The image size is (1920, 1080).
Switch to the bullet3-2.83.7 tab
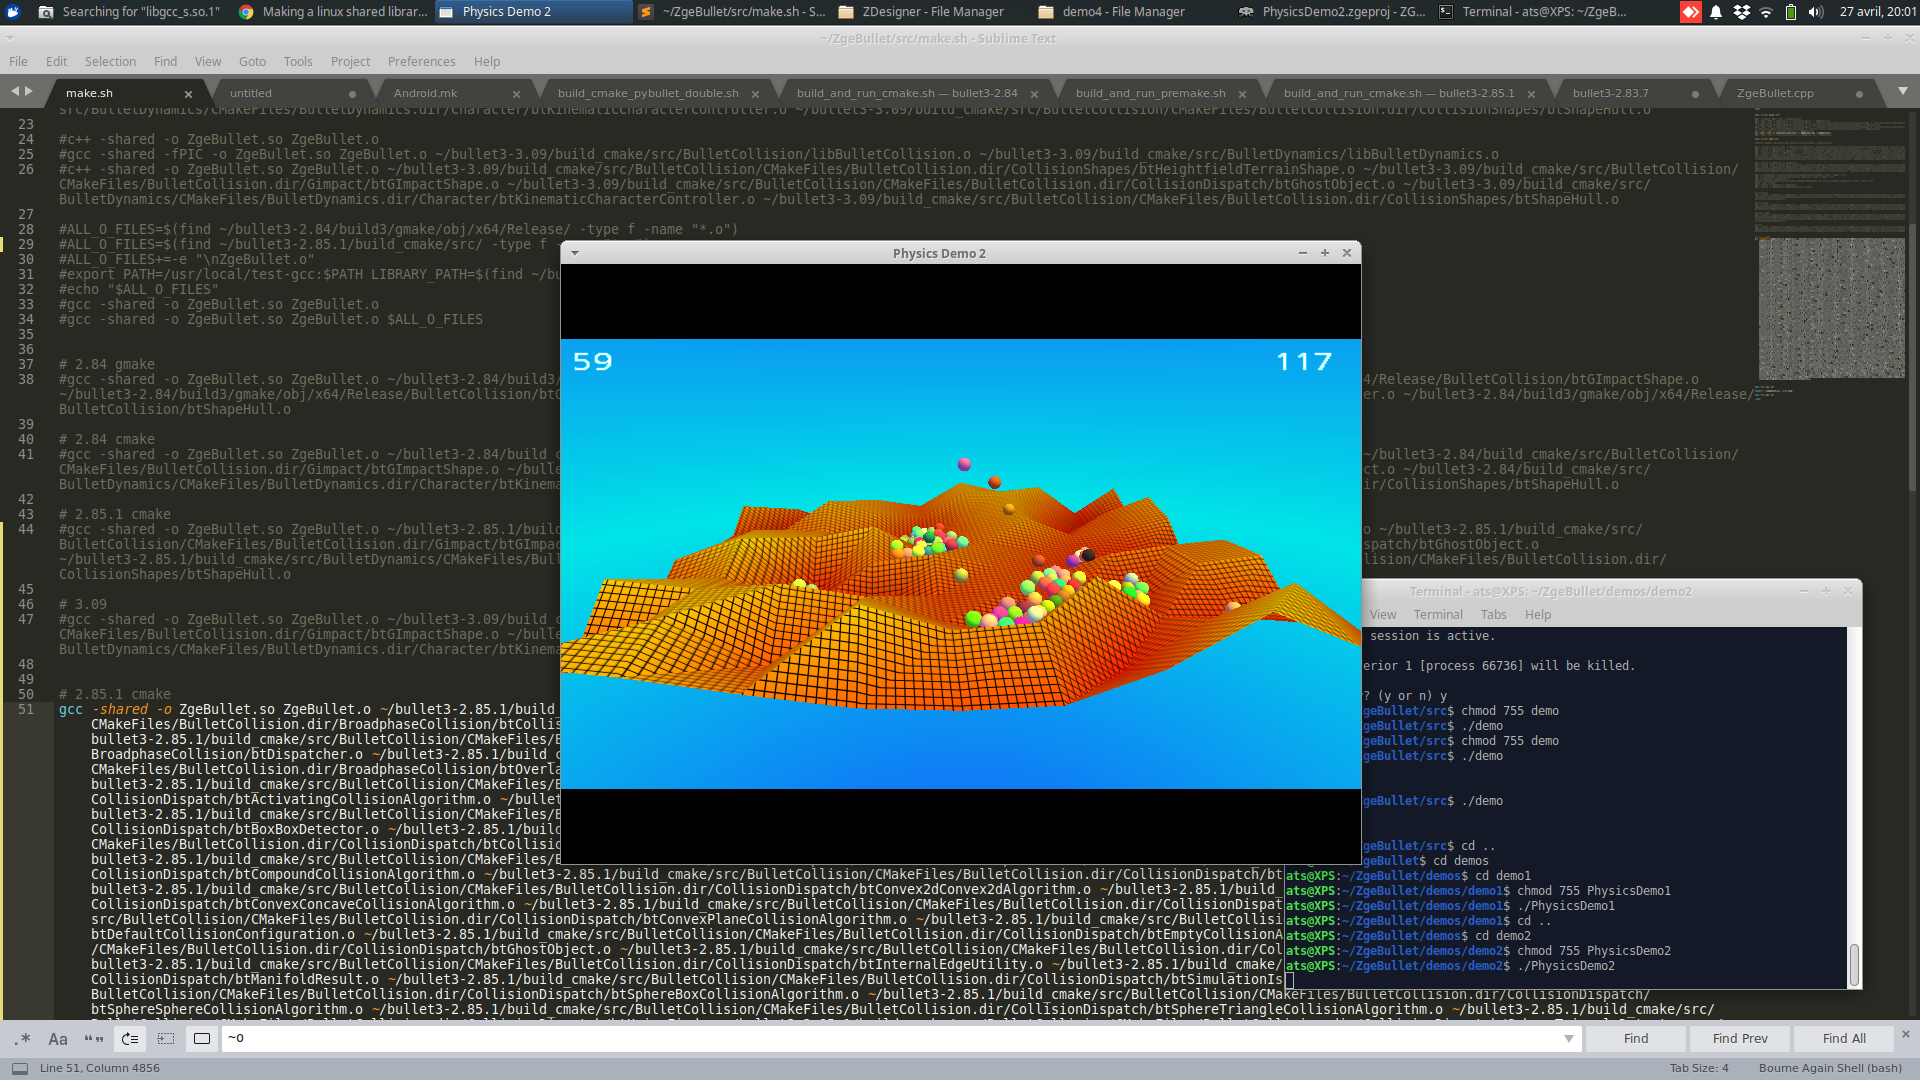coord(1610,93)
